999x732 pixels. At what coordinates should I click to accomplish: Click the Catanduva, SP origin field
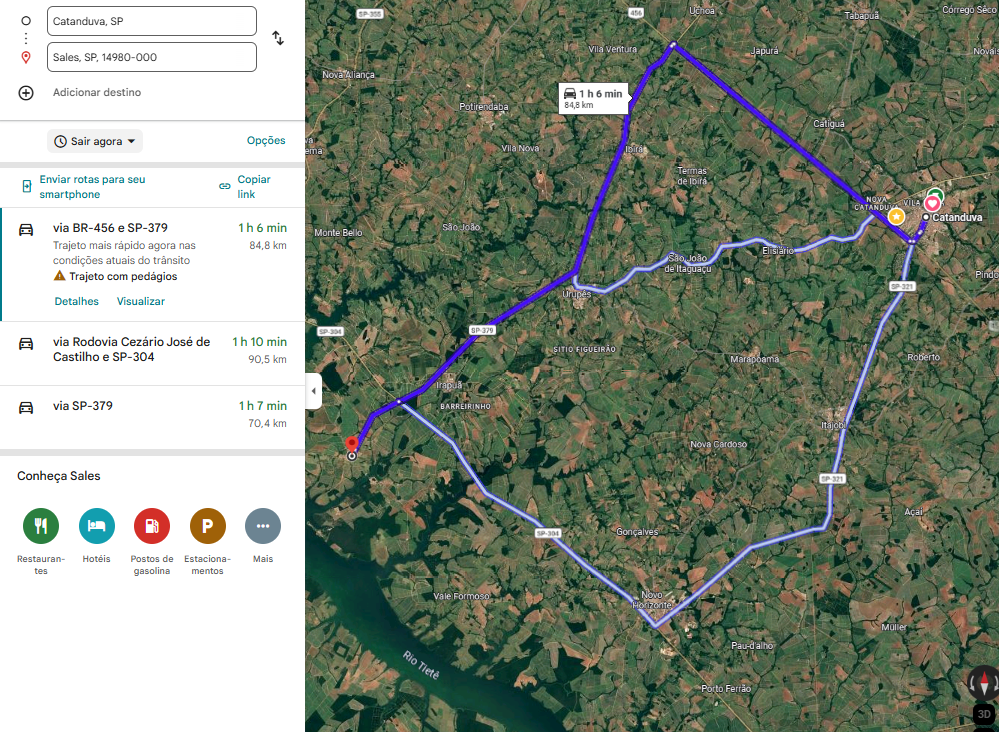(x=151, y=21)
